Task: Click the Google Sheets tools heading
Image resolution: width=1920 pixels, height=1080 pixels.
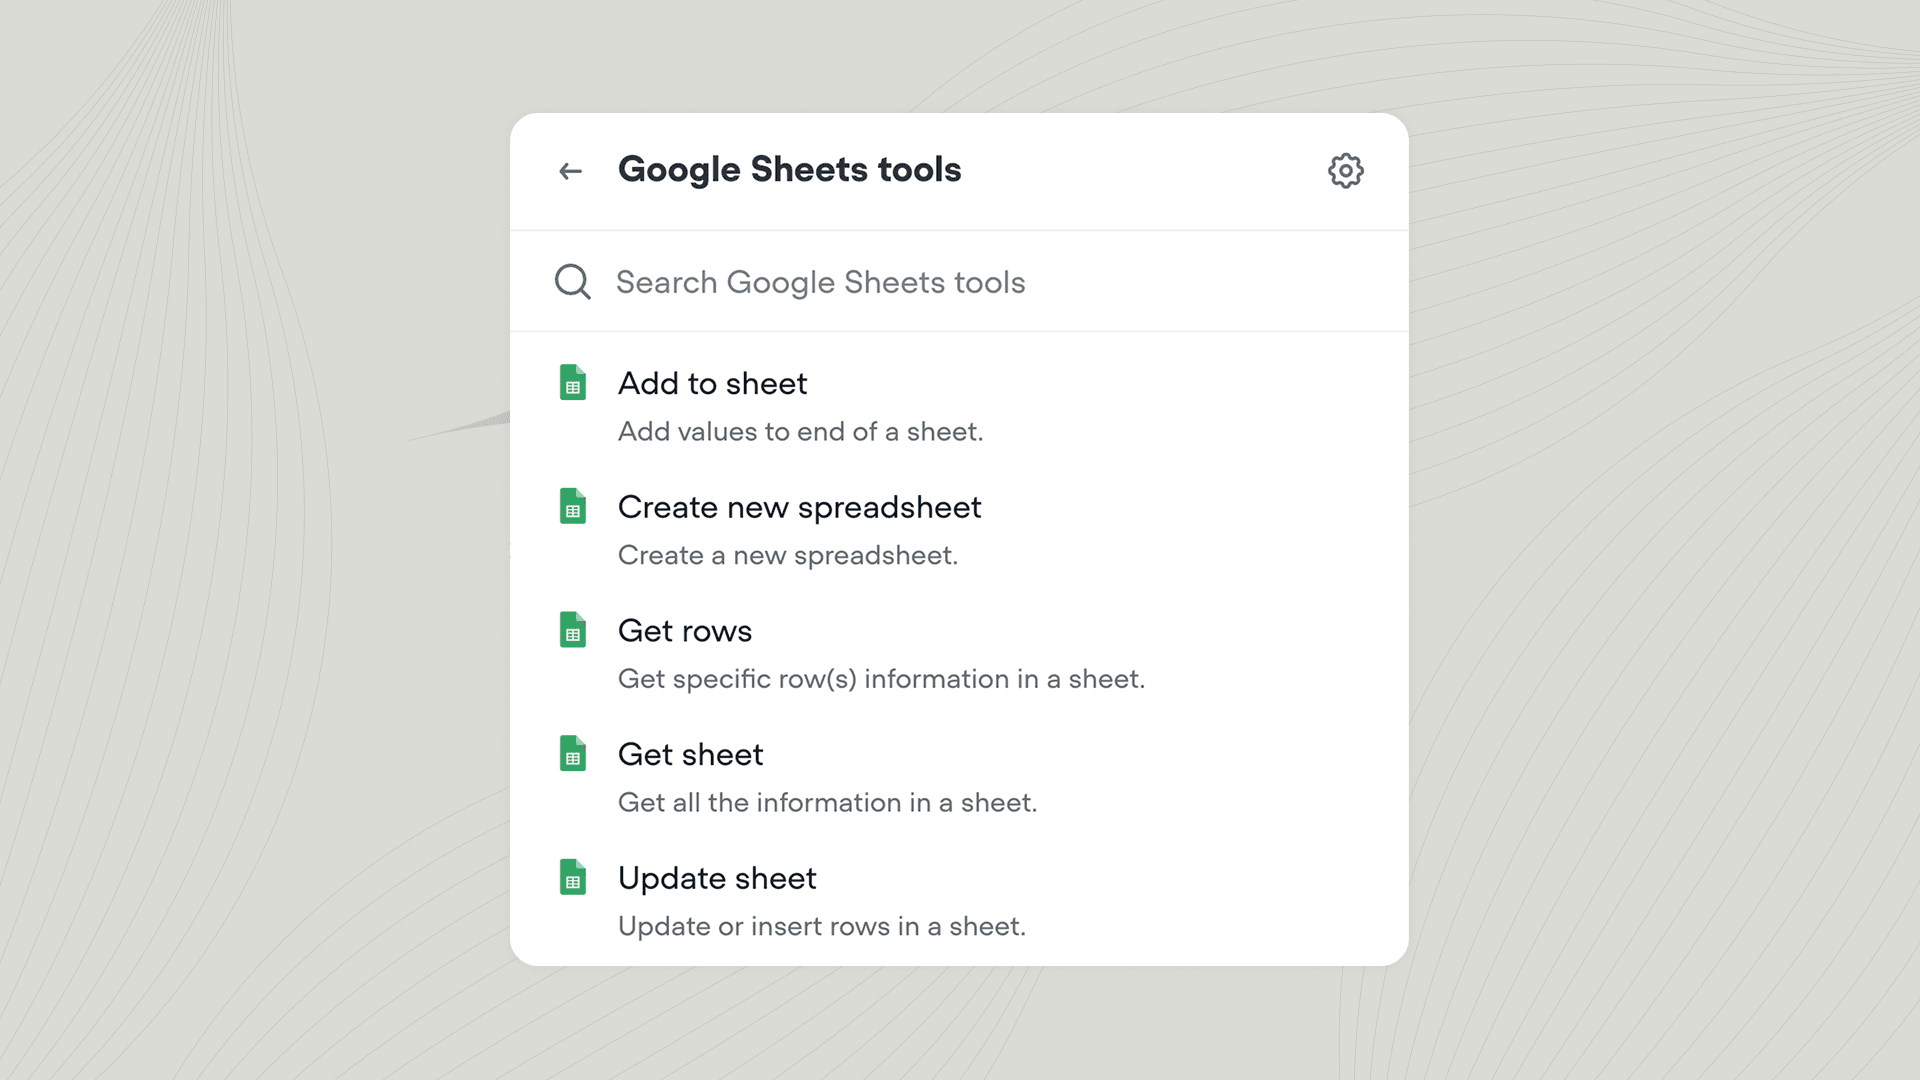Action: point(789,170)
